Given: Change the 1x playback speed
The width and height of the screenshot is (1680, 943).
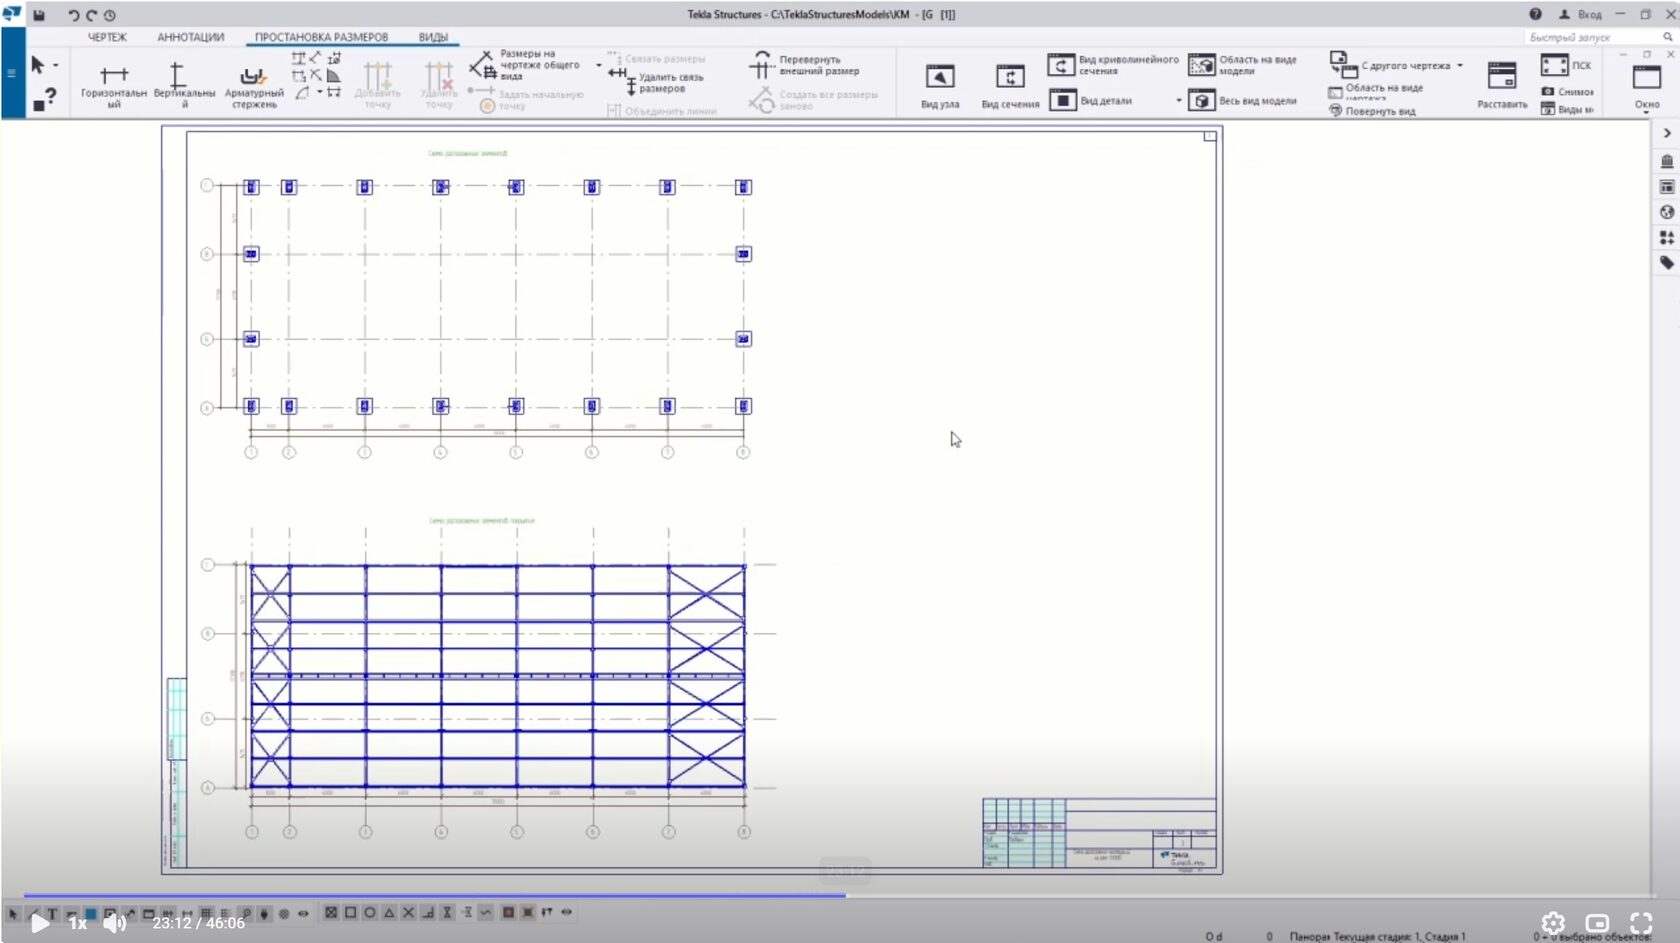Looking at the screenshot, I should tap(78, 923).
